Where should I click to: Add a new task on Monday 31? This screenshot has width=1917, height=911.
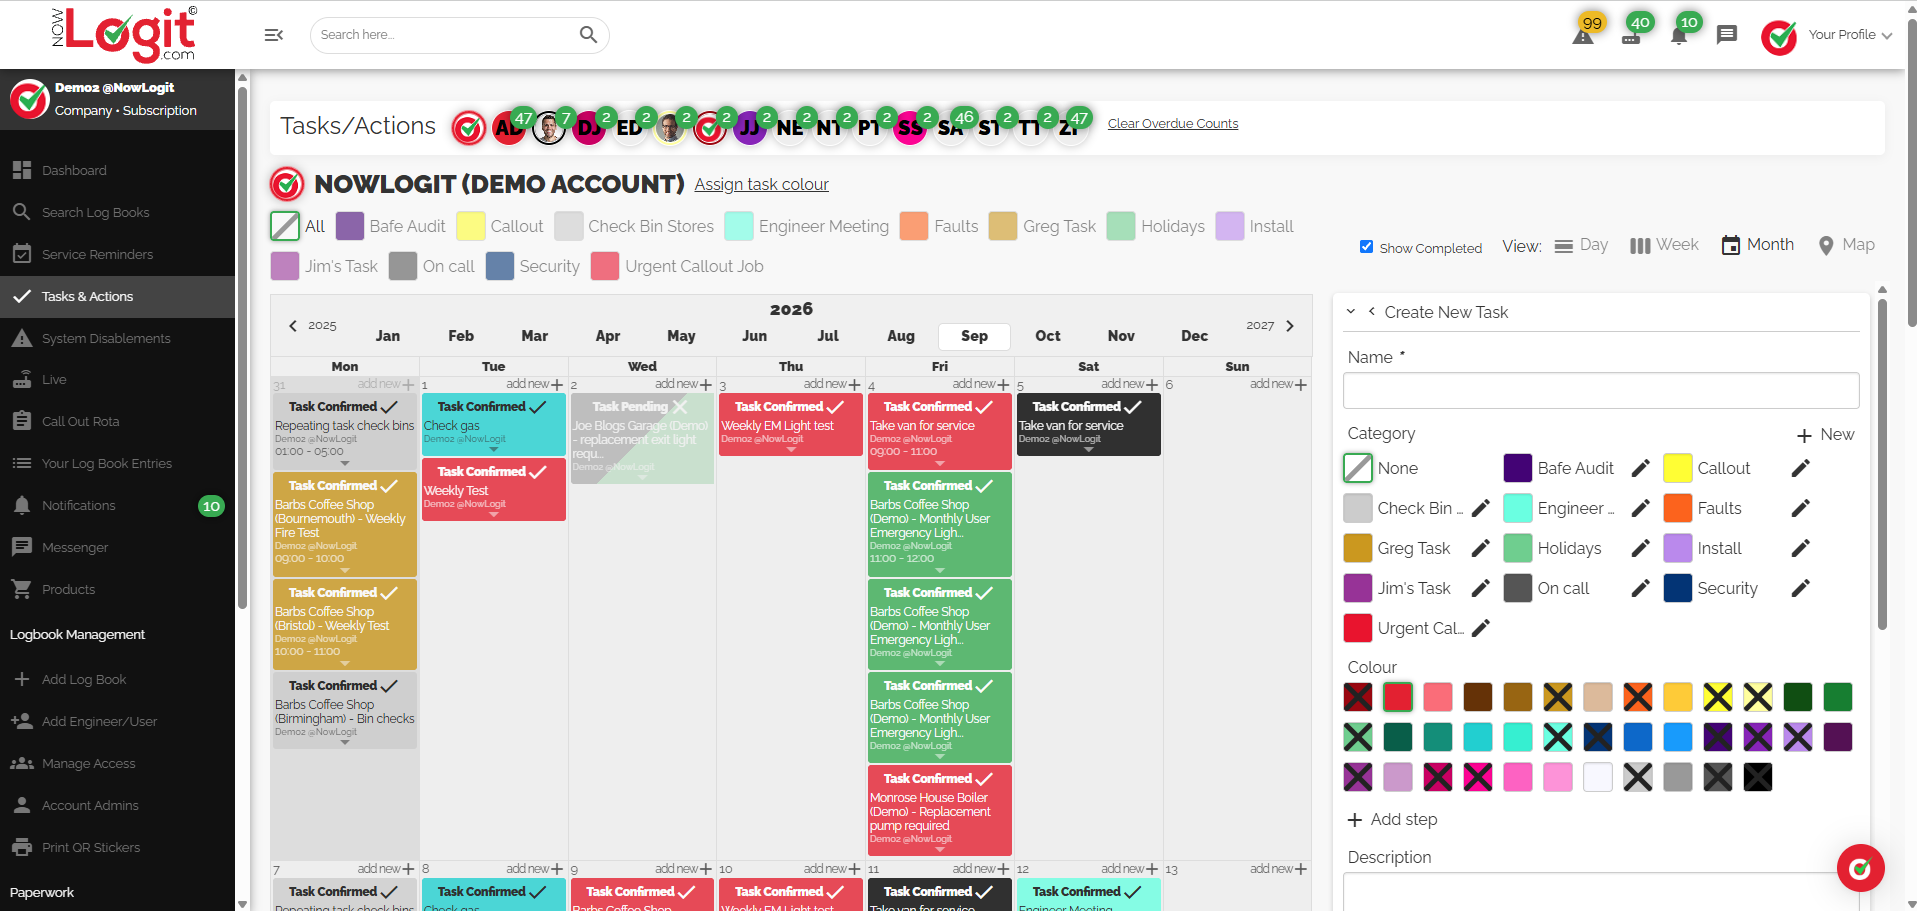coord(386,384)
